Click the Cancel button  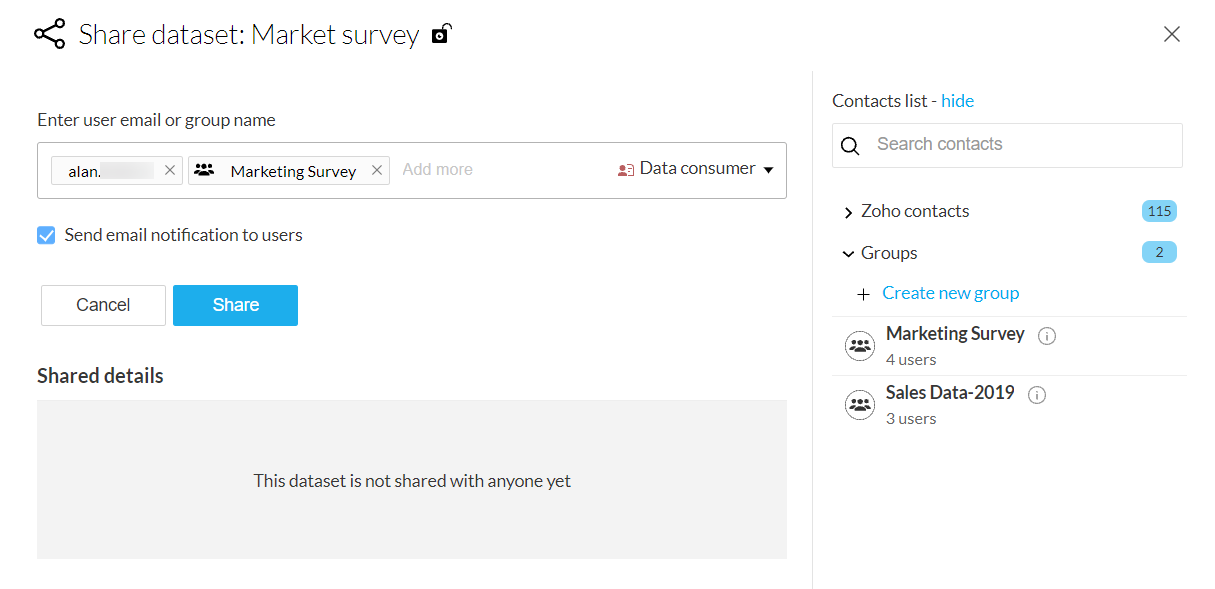point(103,305)
